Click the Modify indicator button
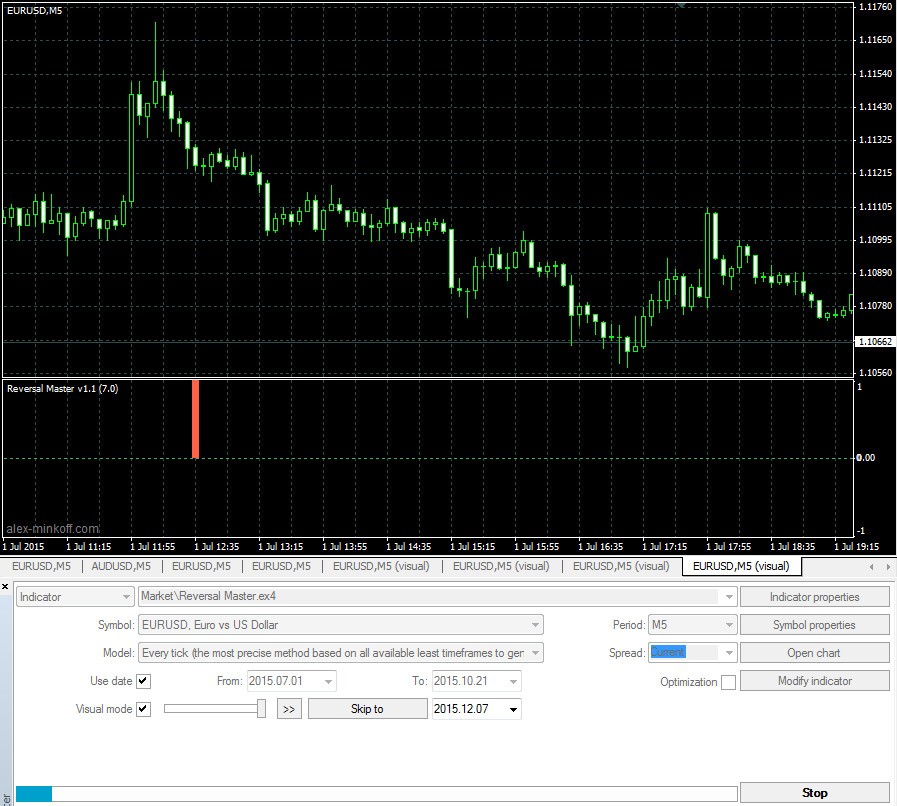This screenshot has width=897, height=806. 815,680
